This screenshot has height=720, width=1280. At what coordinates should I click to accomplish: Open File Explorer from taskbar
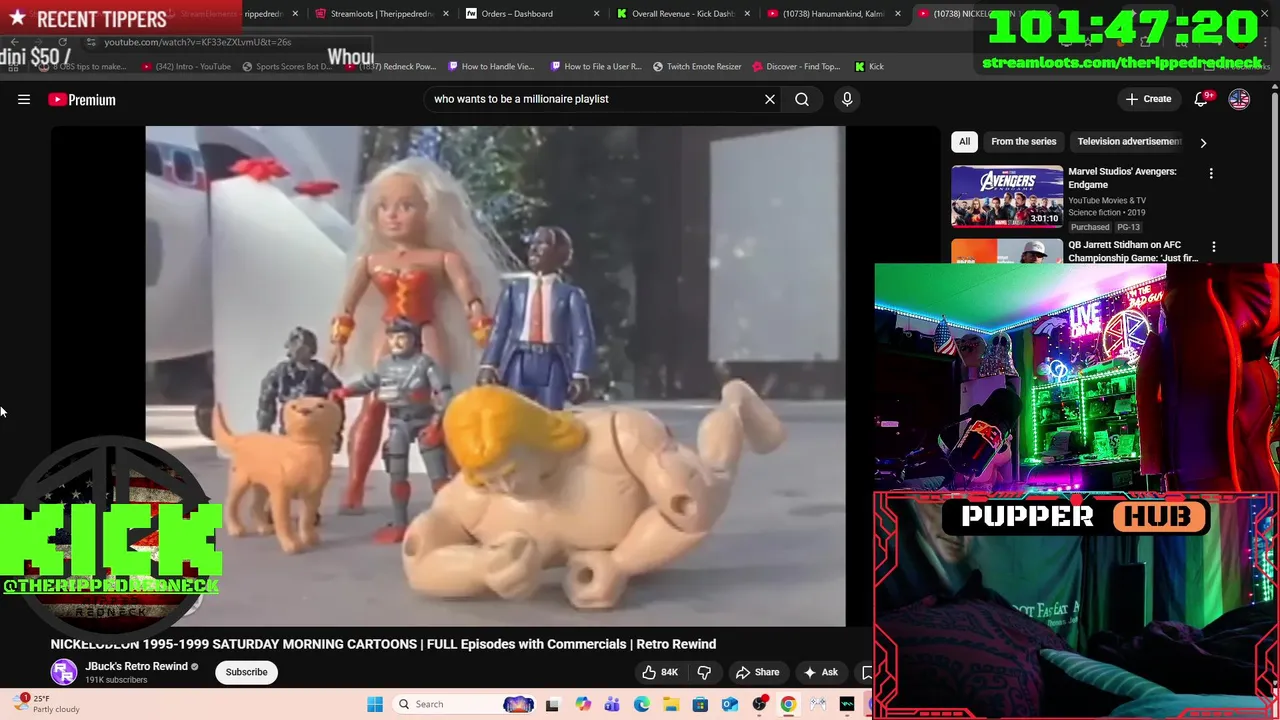click(x=671, y=704)
